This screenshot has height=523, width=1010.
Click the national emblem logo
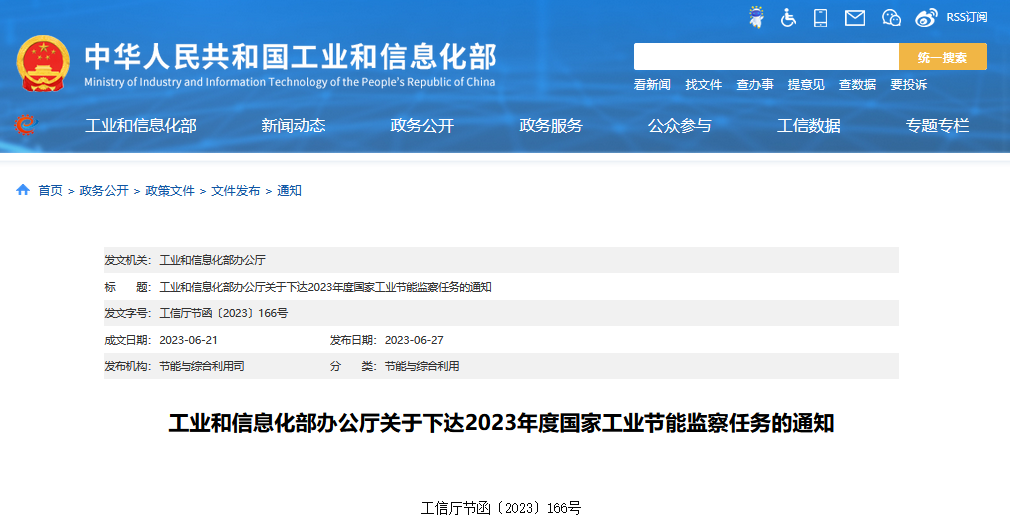43,63
